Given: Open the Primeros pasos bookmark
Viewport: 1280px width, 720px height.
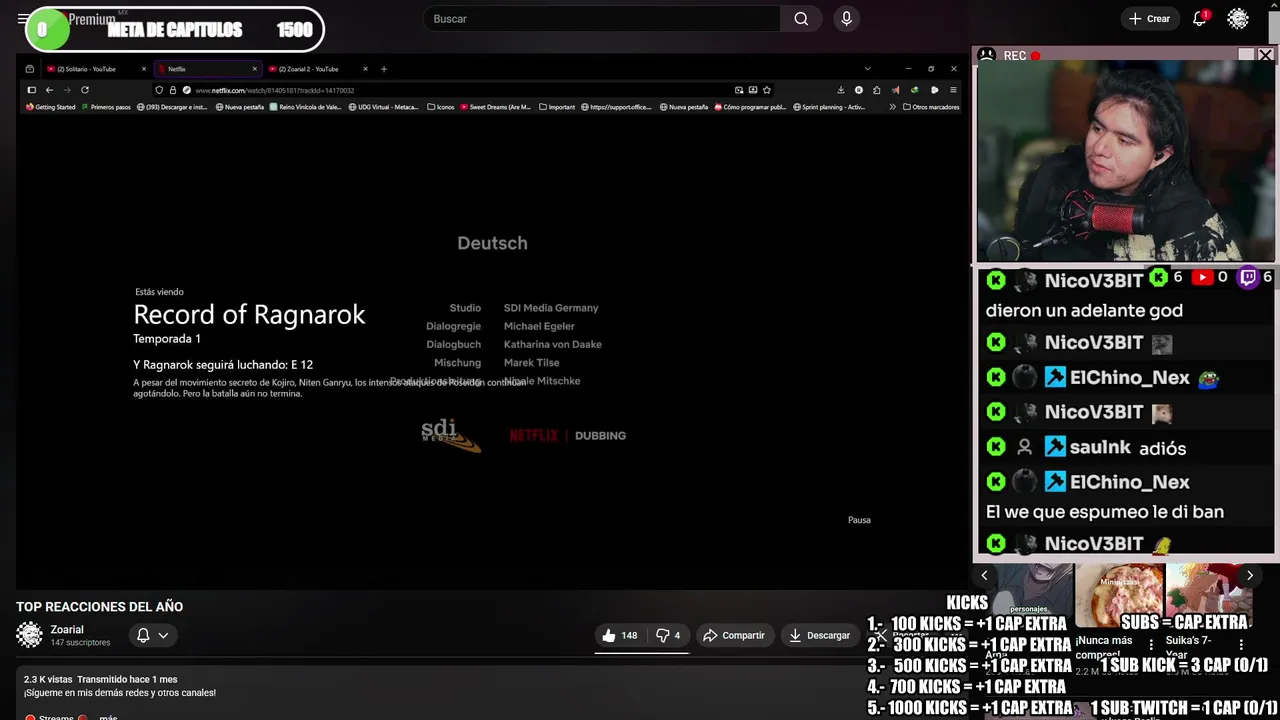Looking at the screenshot, I should [x=106, y=107].
